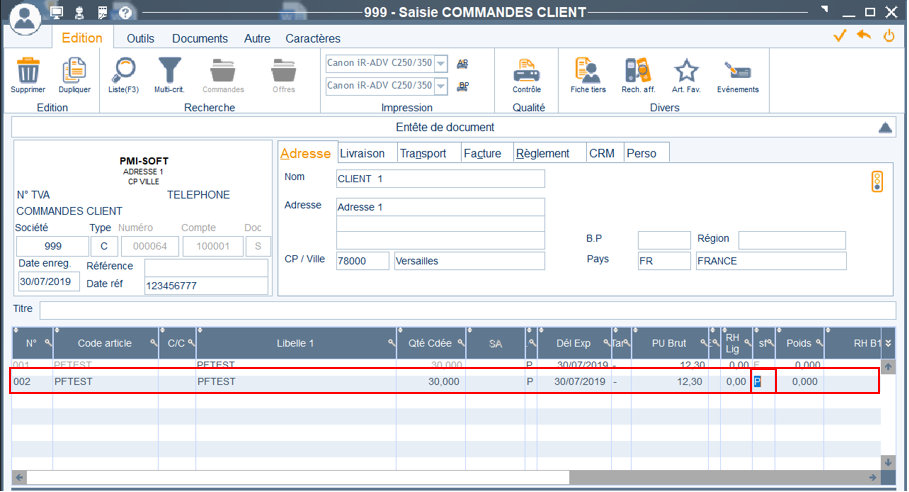Click row 002 quantity 30,000 cell
This screenshot has width=909, height=492.
pos(431,381)
